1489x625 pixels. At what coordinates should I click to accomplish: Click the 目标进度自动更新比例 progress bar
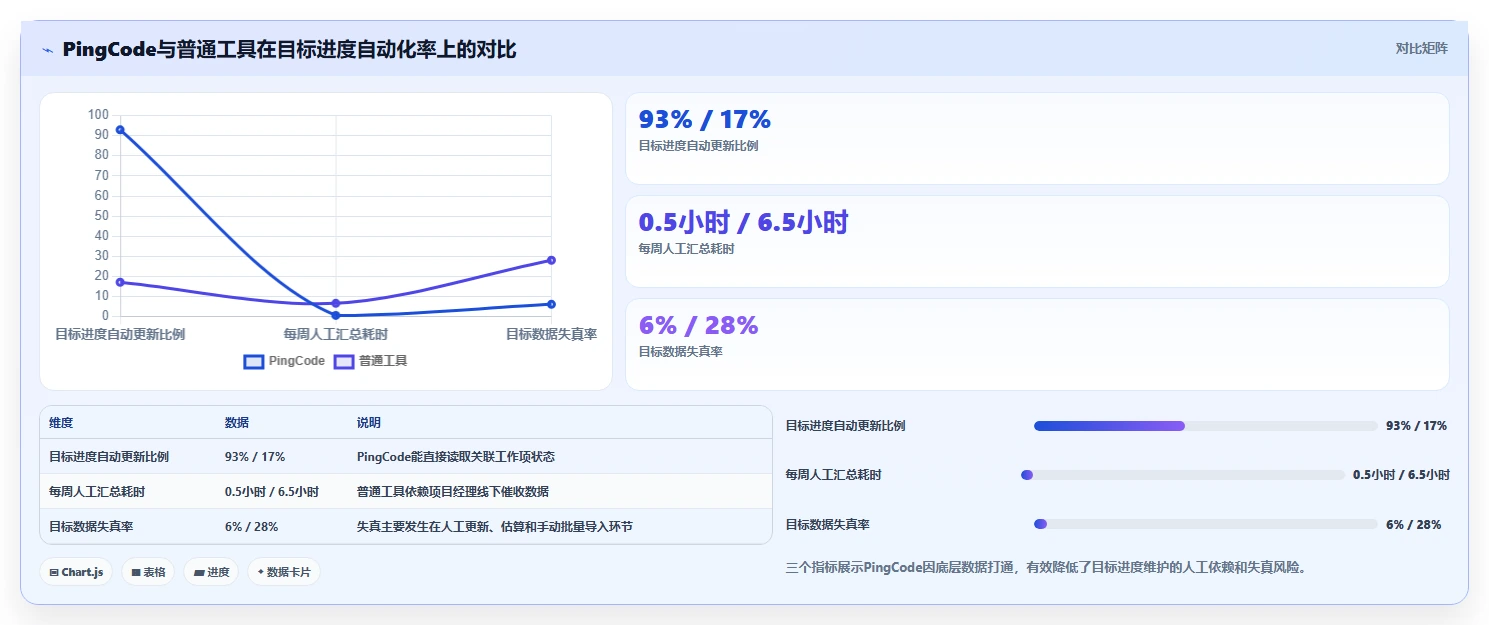coord(1205,426)
